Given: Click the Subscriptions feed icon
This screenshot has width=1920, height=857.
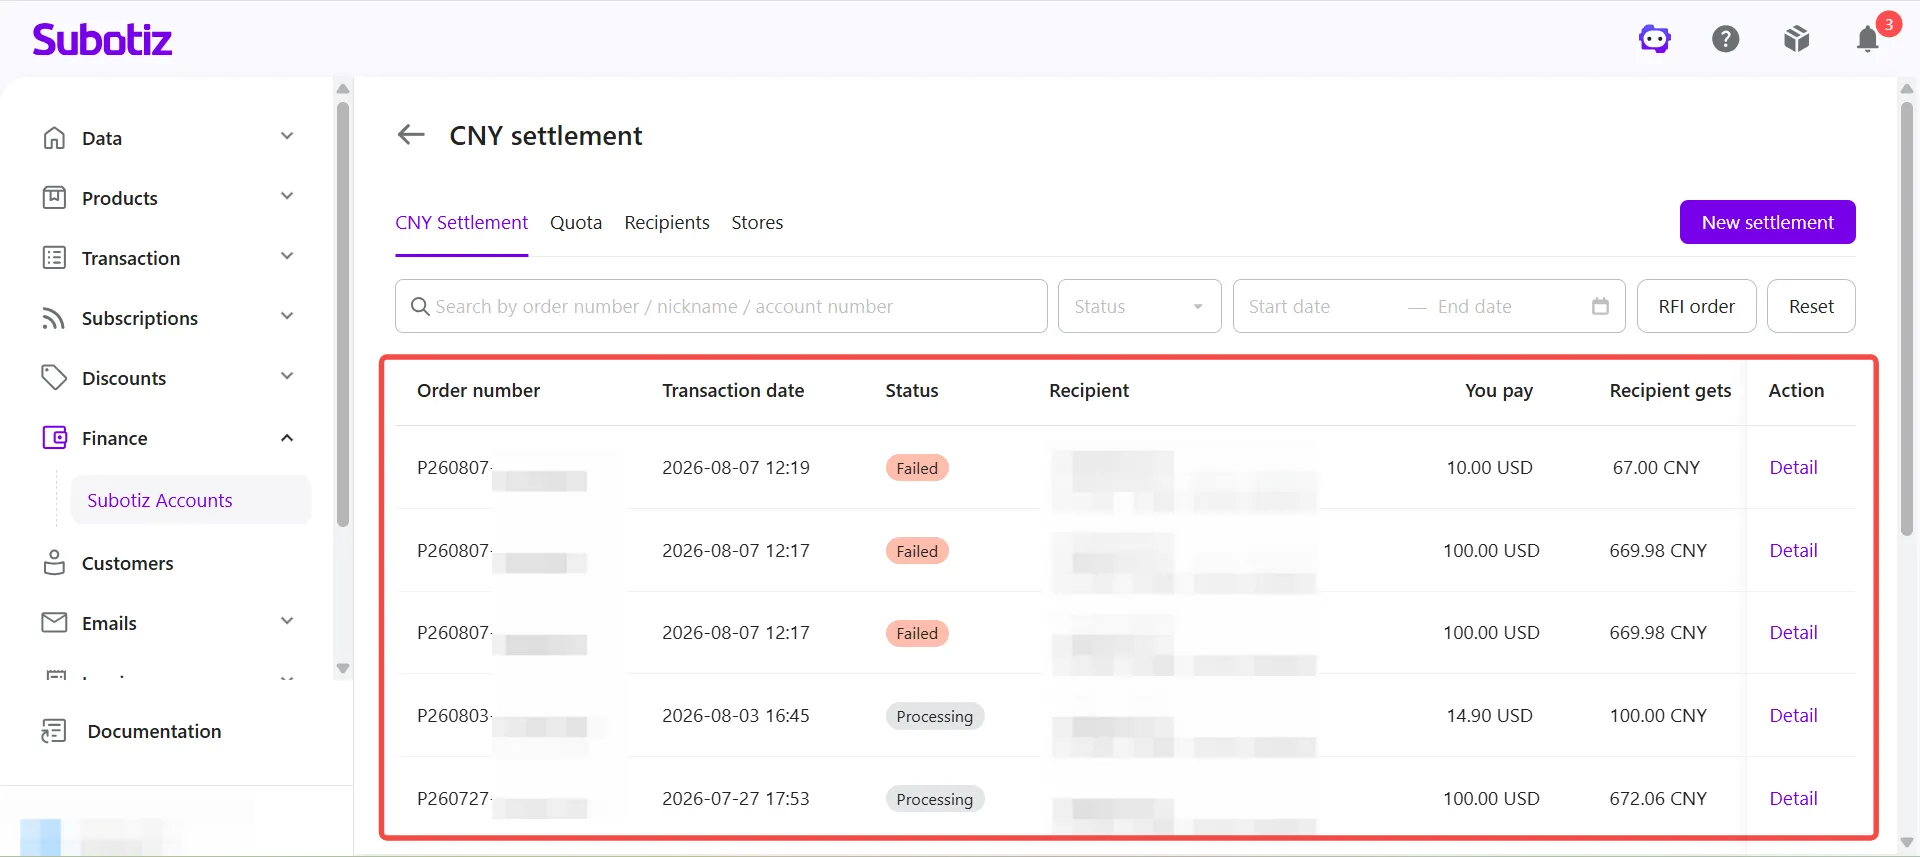Looking at the screenshot, I should click(54, 318).
